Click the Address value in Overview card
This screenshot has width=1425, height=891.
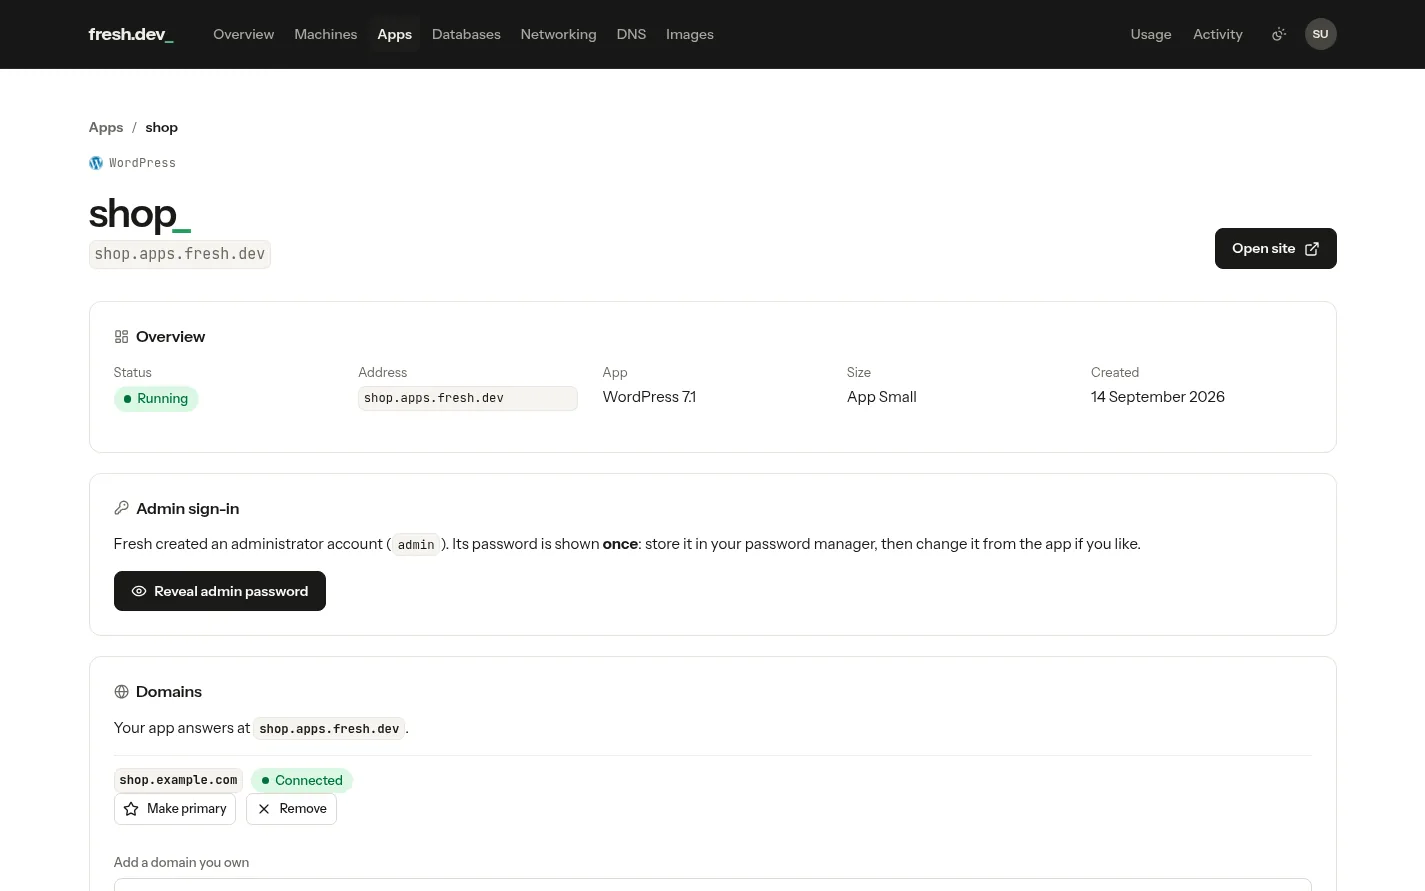[x=467, y=398]
